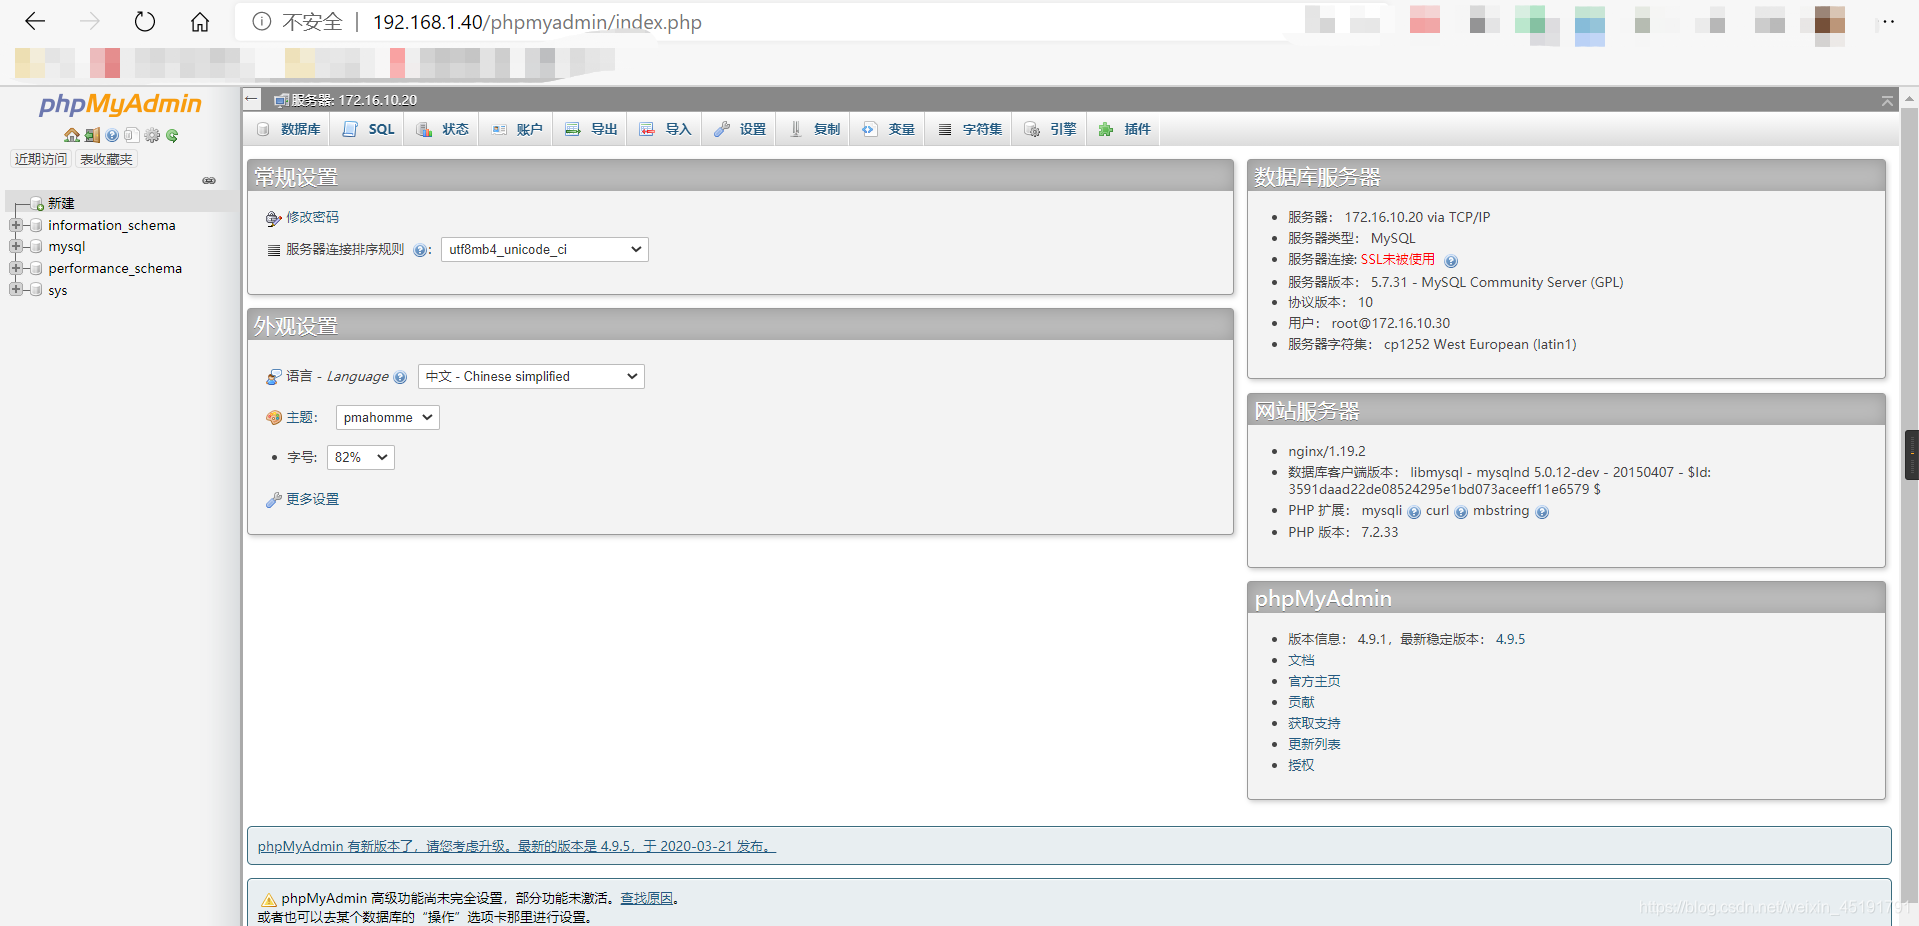The height and width of the screenshot is (926, 1919).
Task: Switch to the SQL tab
Action: 368,129
